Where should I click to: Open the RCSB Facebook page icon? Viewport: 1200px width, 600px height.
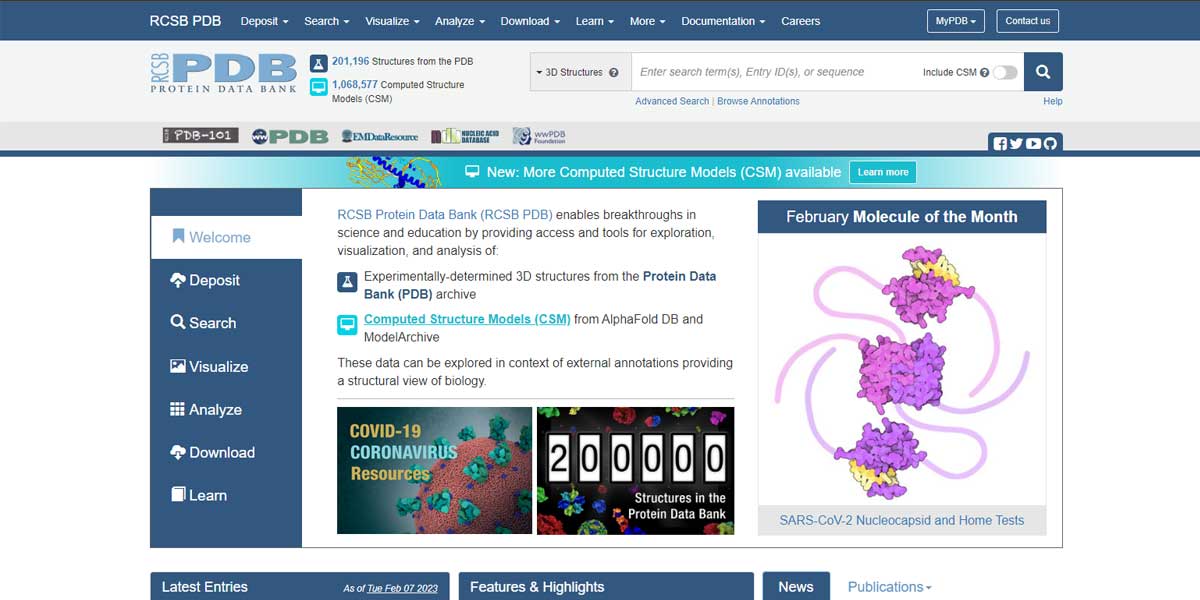(x=1000, y=144)
